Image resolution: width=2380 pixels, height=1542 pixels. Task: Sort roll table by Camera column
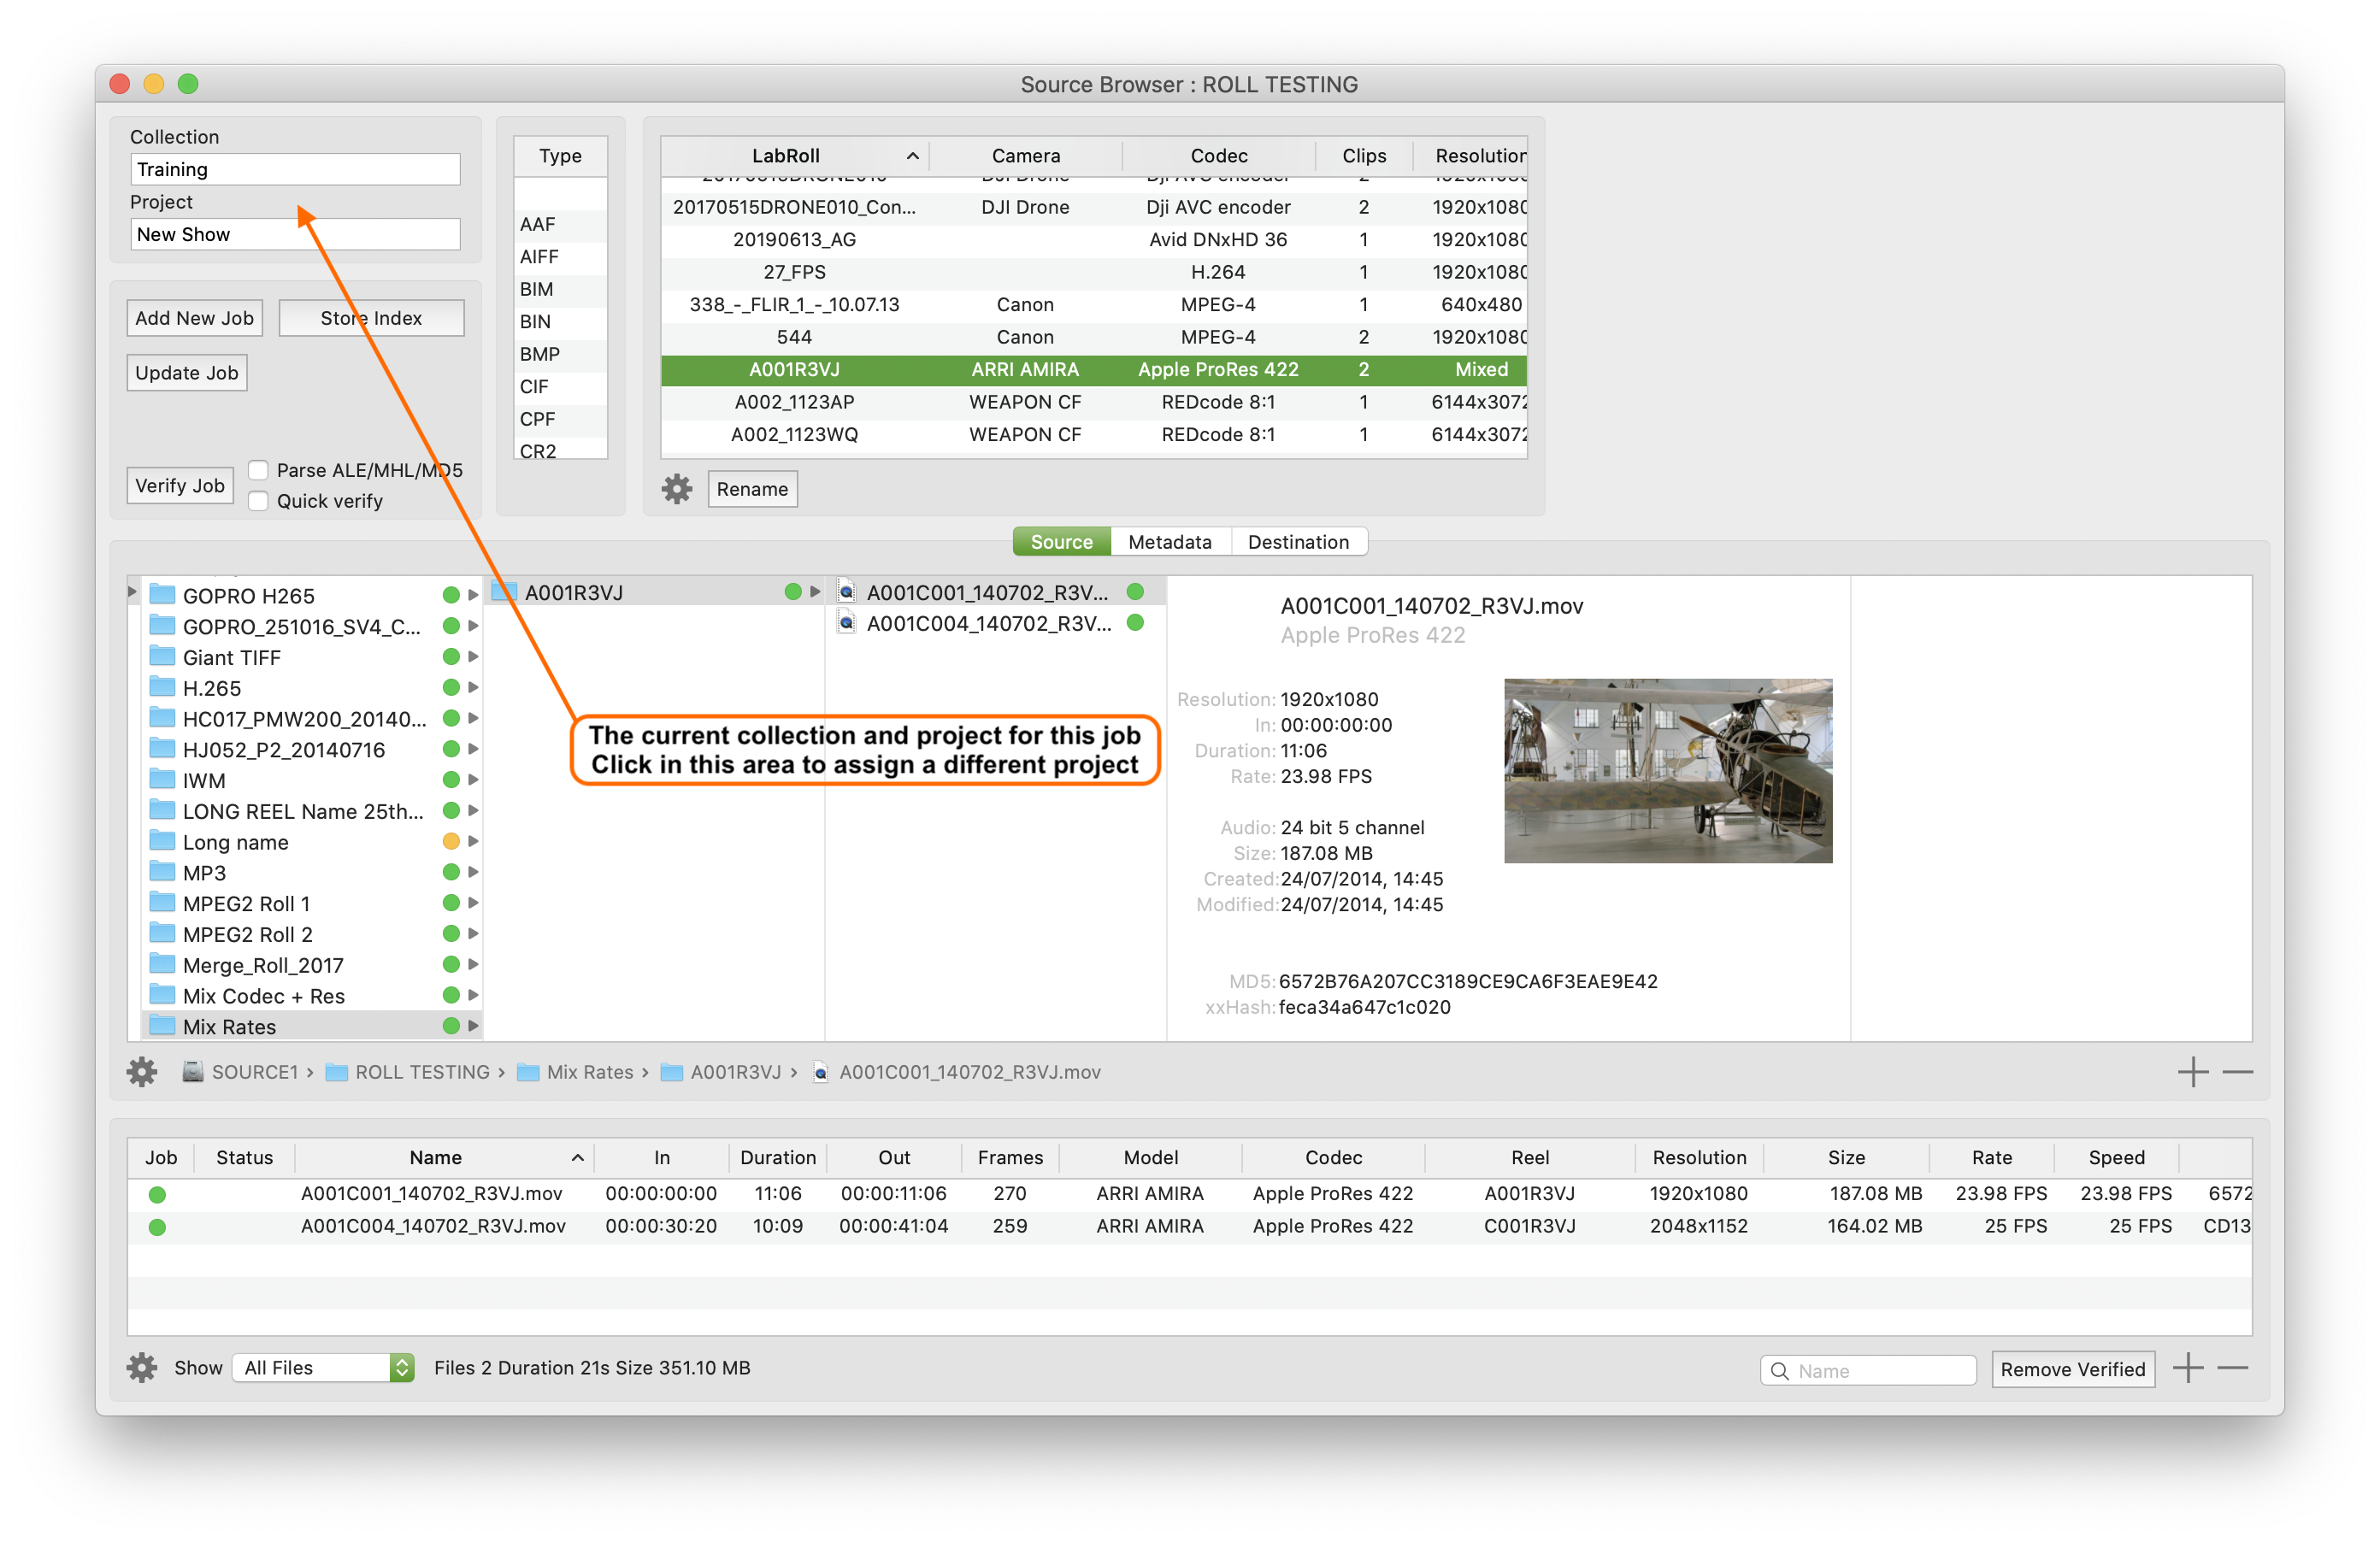[1025, 156]
